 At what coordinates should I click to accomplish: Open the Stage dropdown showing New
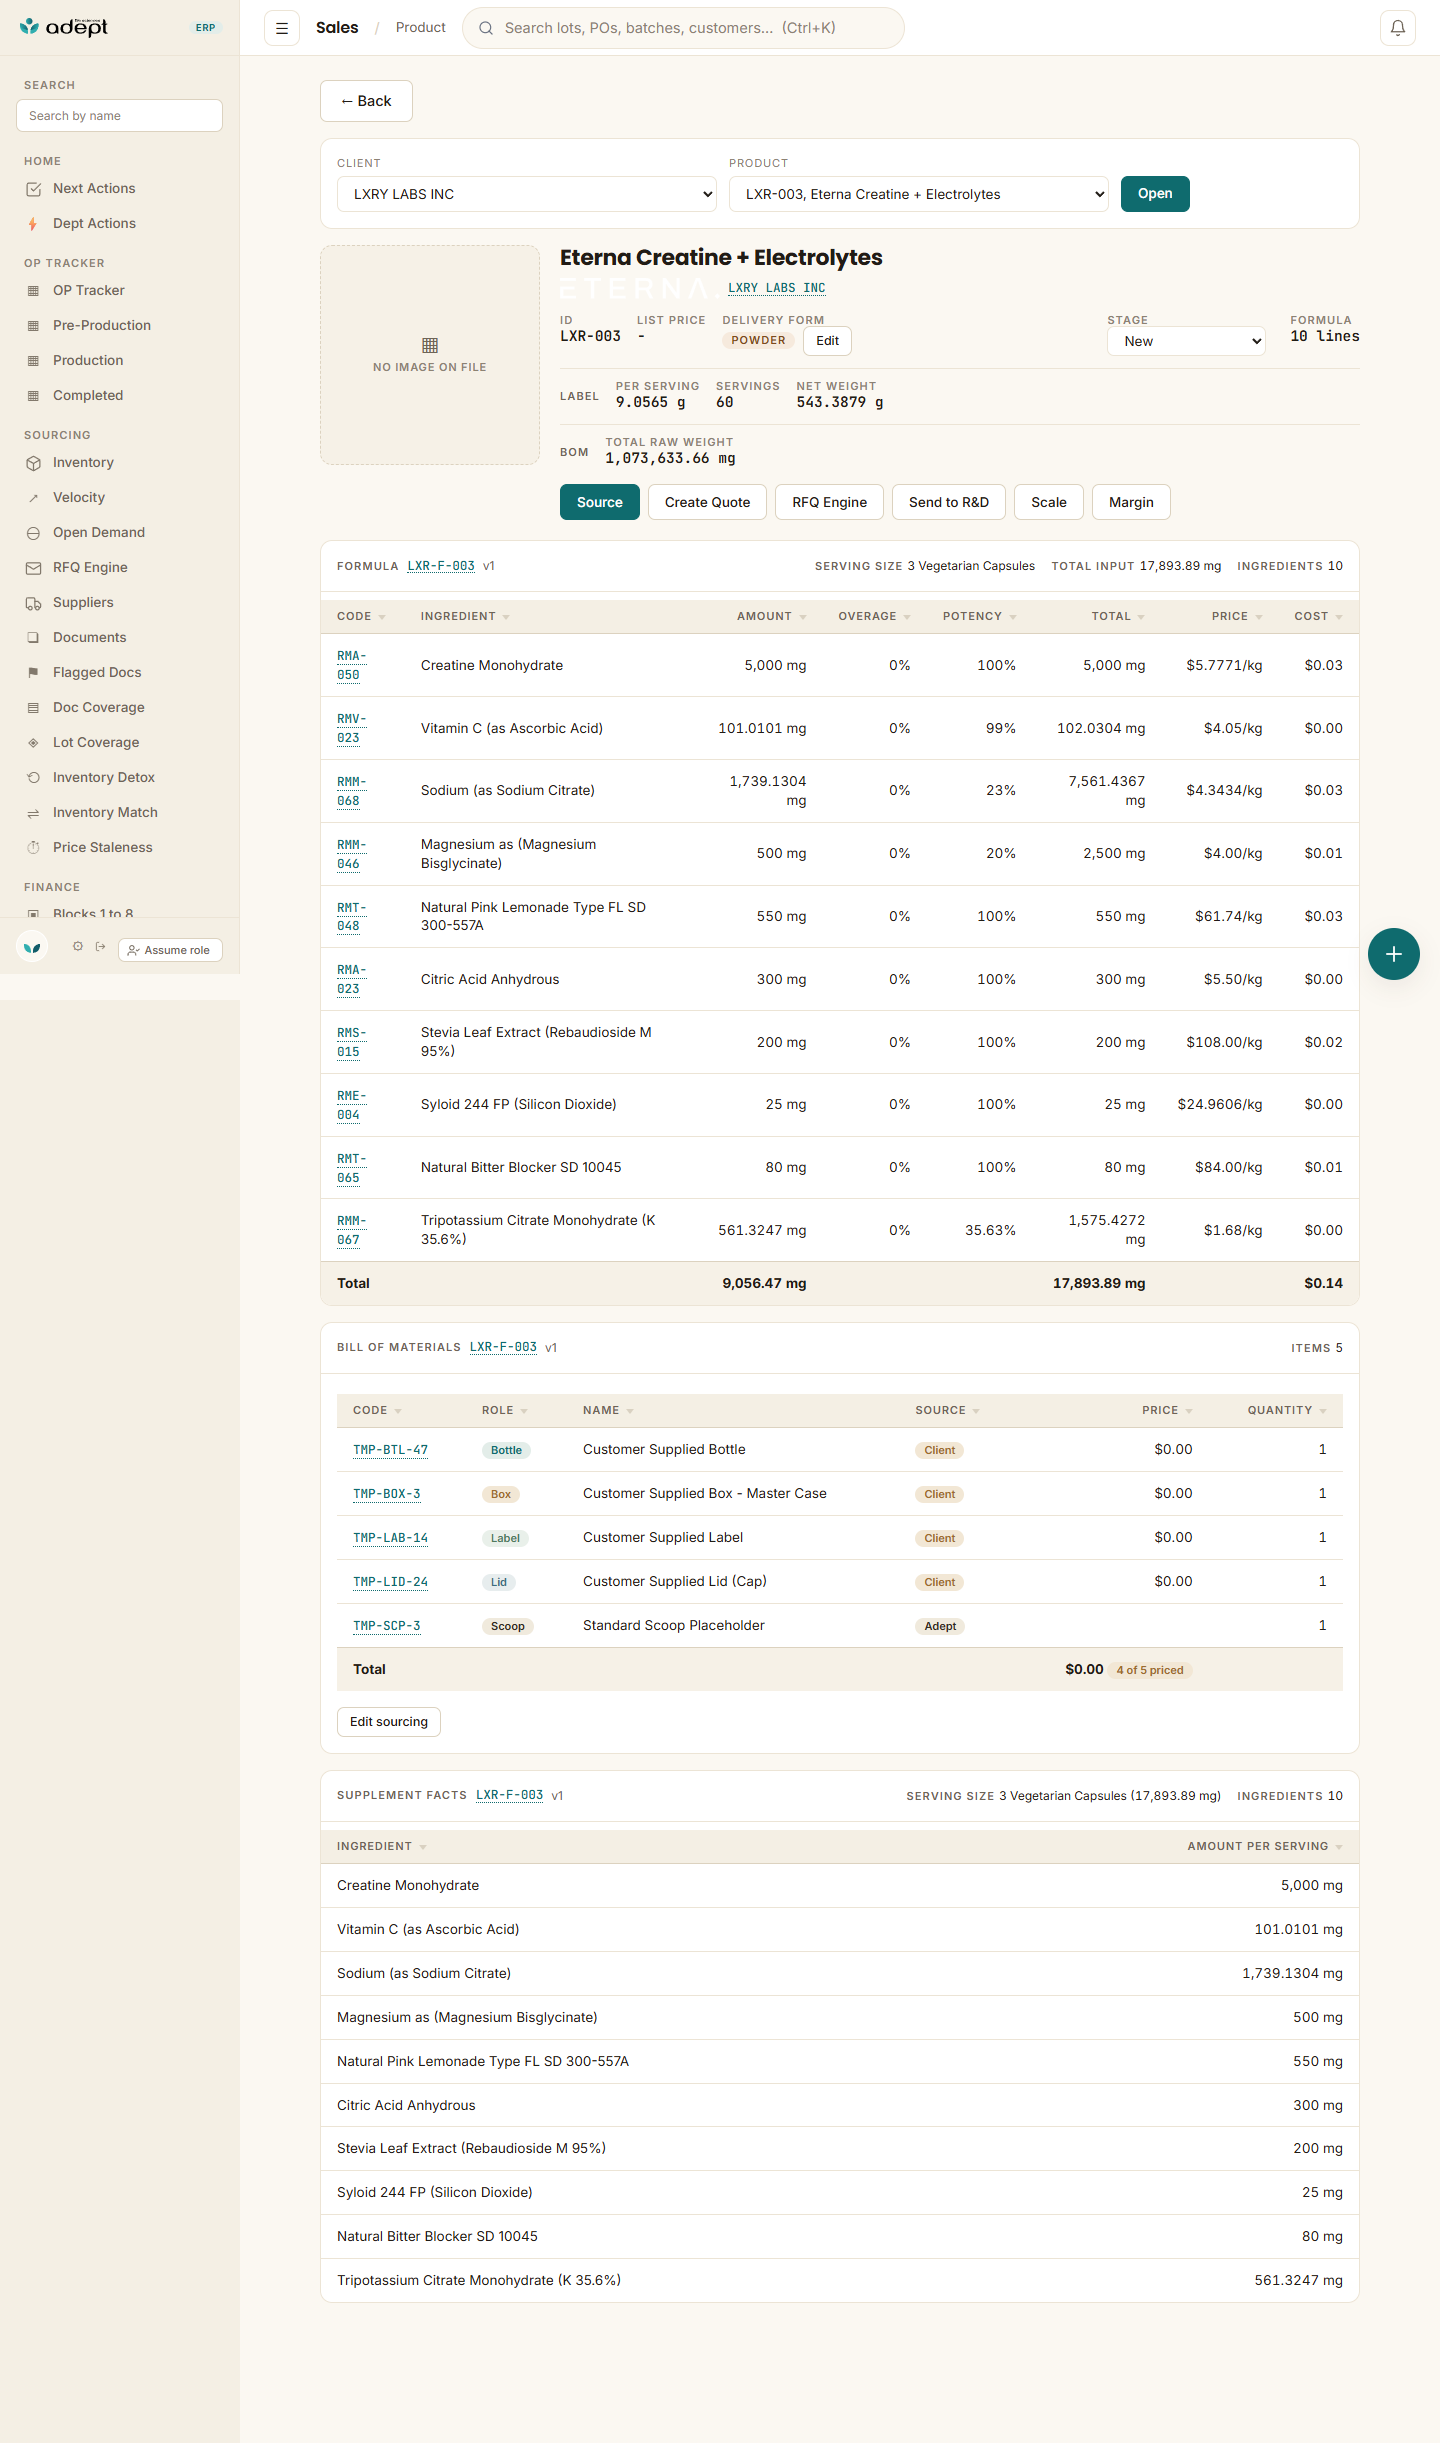click(1186, 341)
